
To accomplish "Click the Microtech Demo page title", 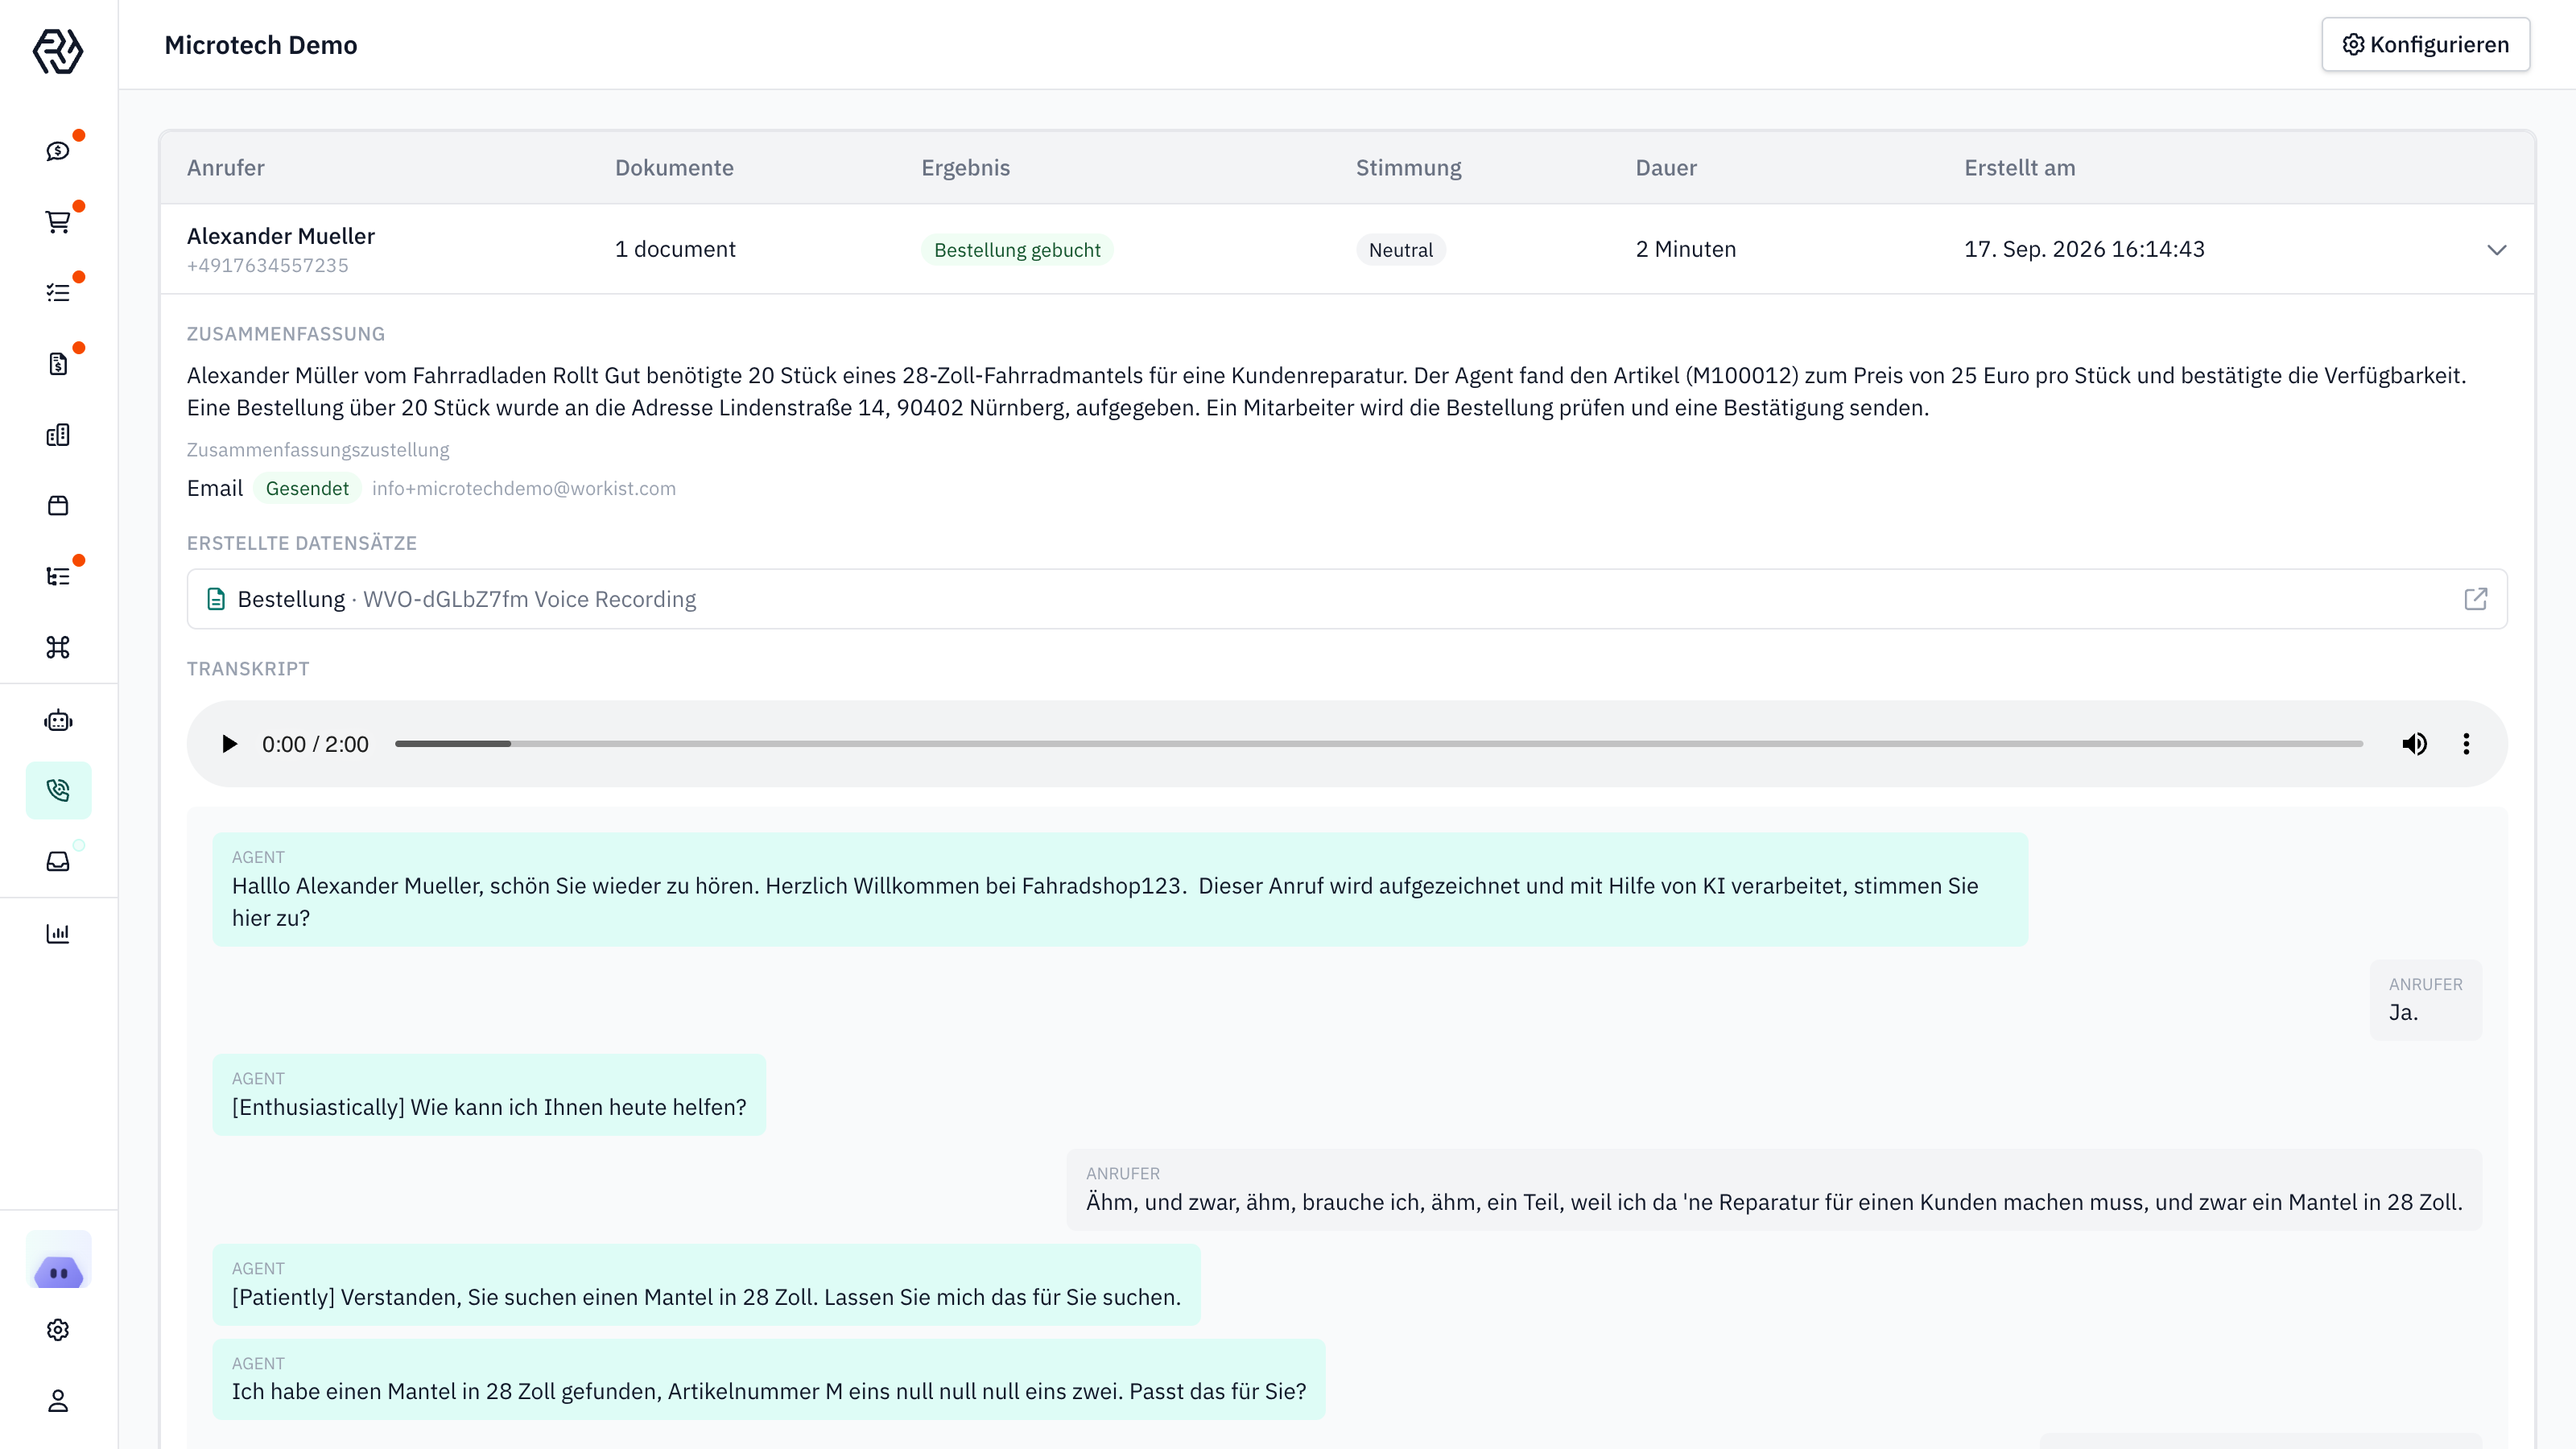I will click(261, 45).
